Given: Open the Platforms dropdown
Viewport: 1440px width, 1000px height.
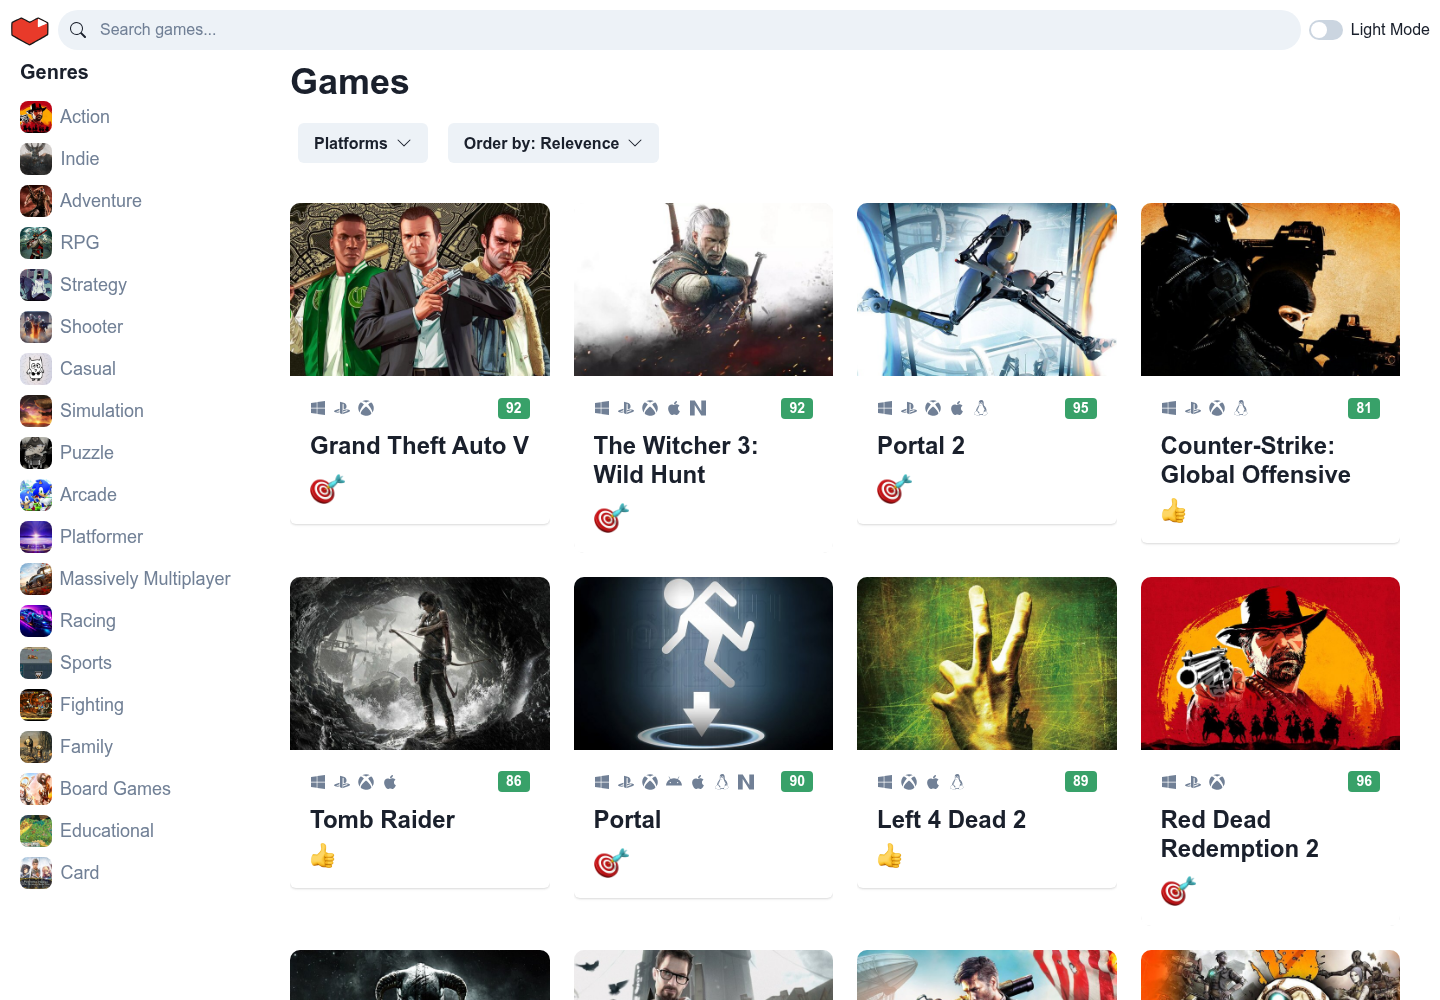Looking at the screenshot, I should [x=363, y=143].
